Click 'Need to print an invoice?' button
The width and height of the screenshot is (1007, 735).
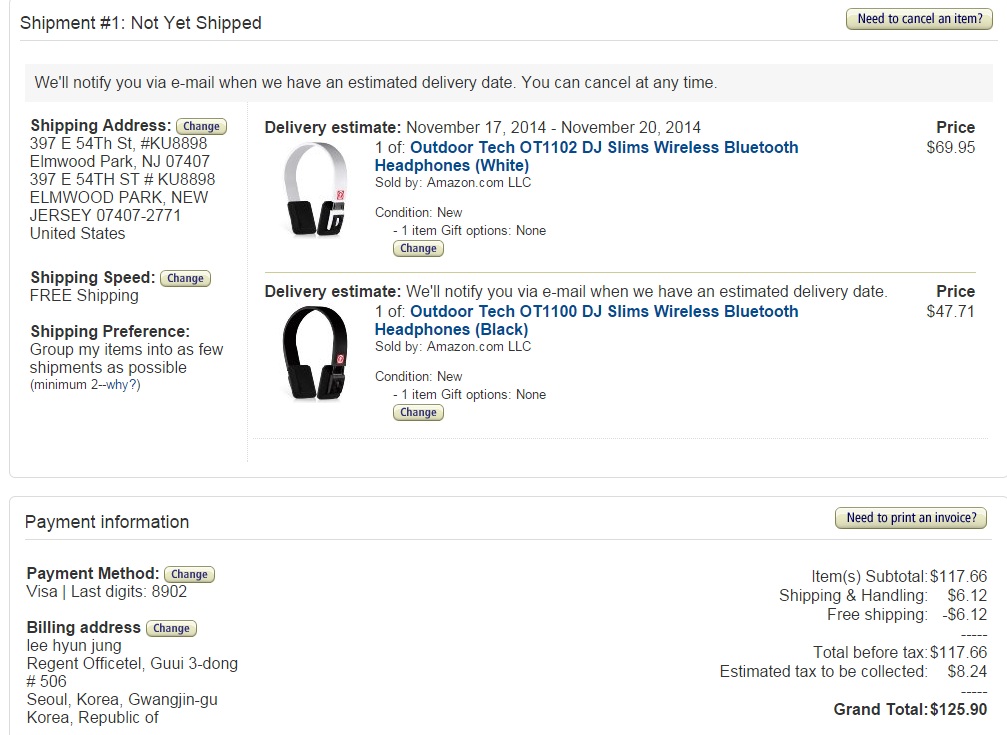click(x=911, y=518)
